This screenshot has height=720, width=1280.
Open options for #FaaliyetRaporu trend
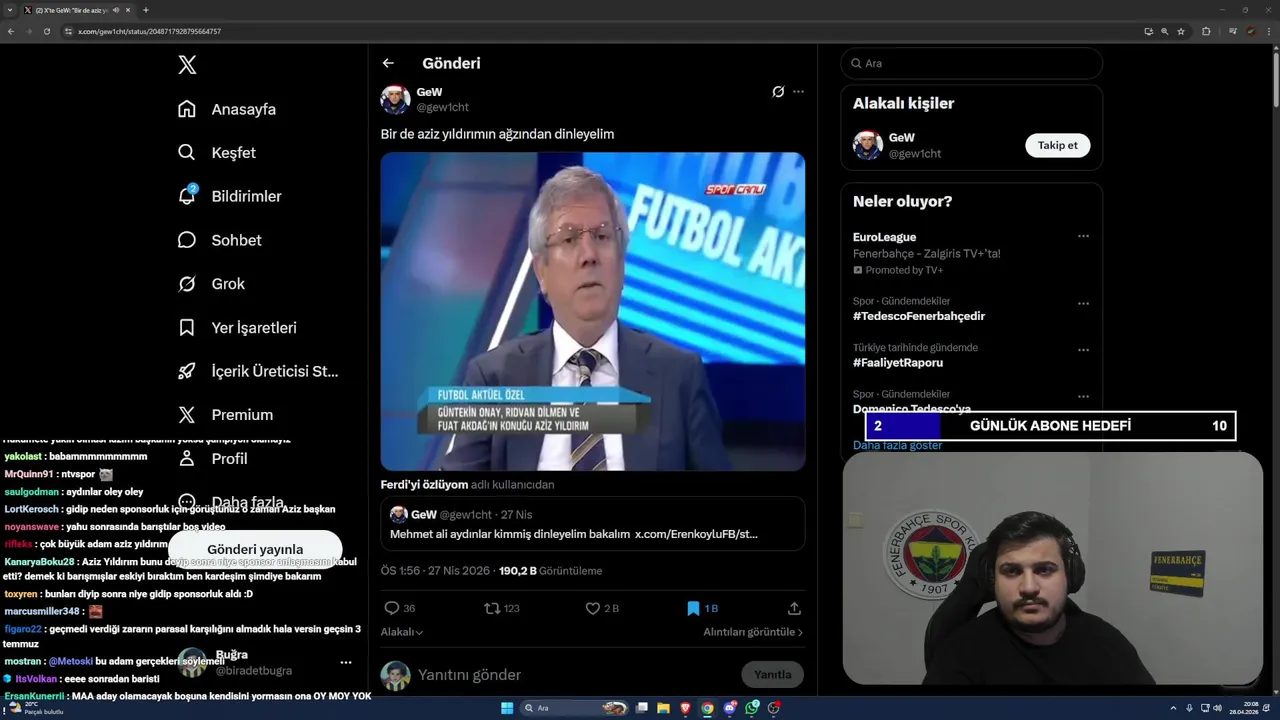pyautogui.click(x=1083, y=350)
